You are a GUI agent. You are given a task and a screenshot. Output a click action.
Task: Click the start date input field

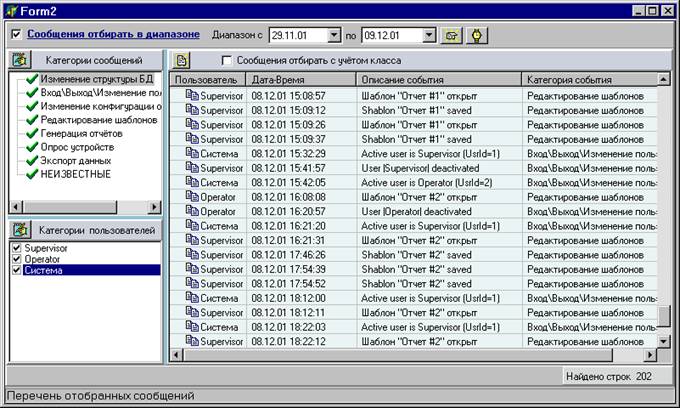click(x=298, y=35)
